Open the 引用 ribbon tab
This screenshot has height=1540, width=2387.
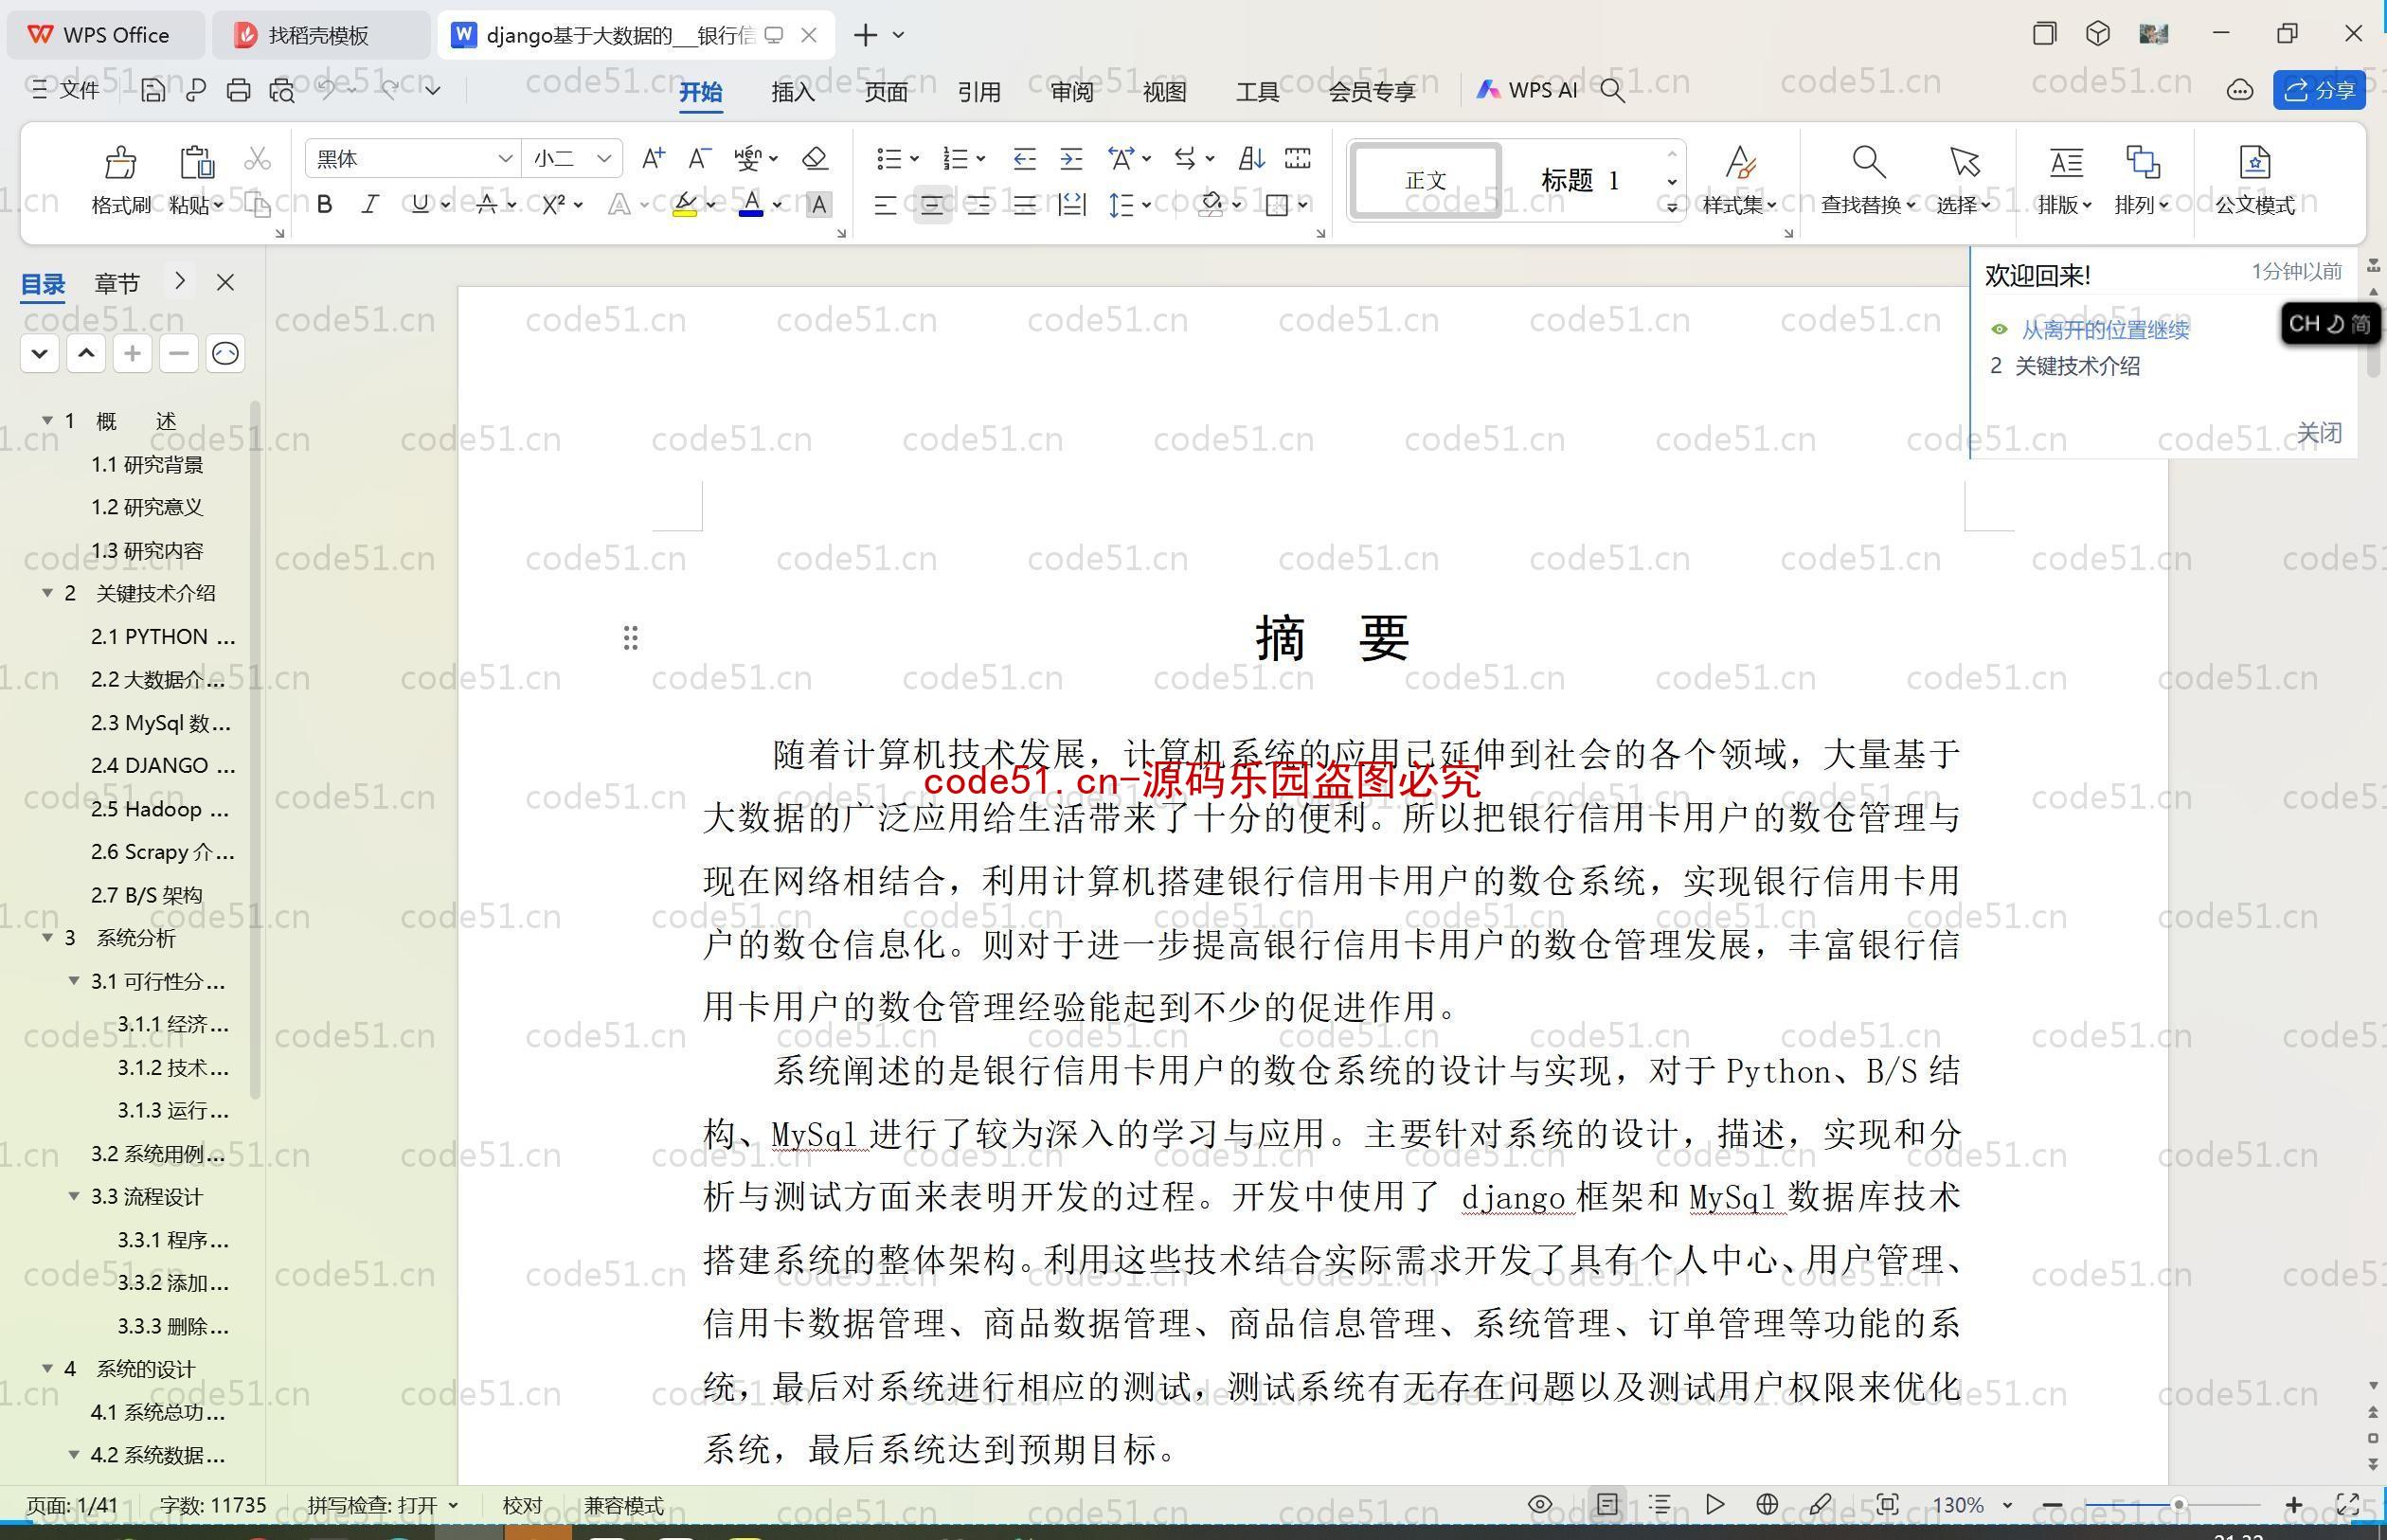pyautogui.click(x=979, y=91)
